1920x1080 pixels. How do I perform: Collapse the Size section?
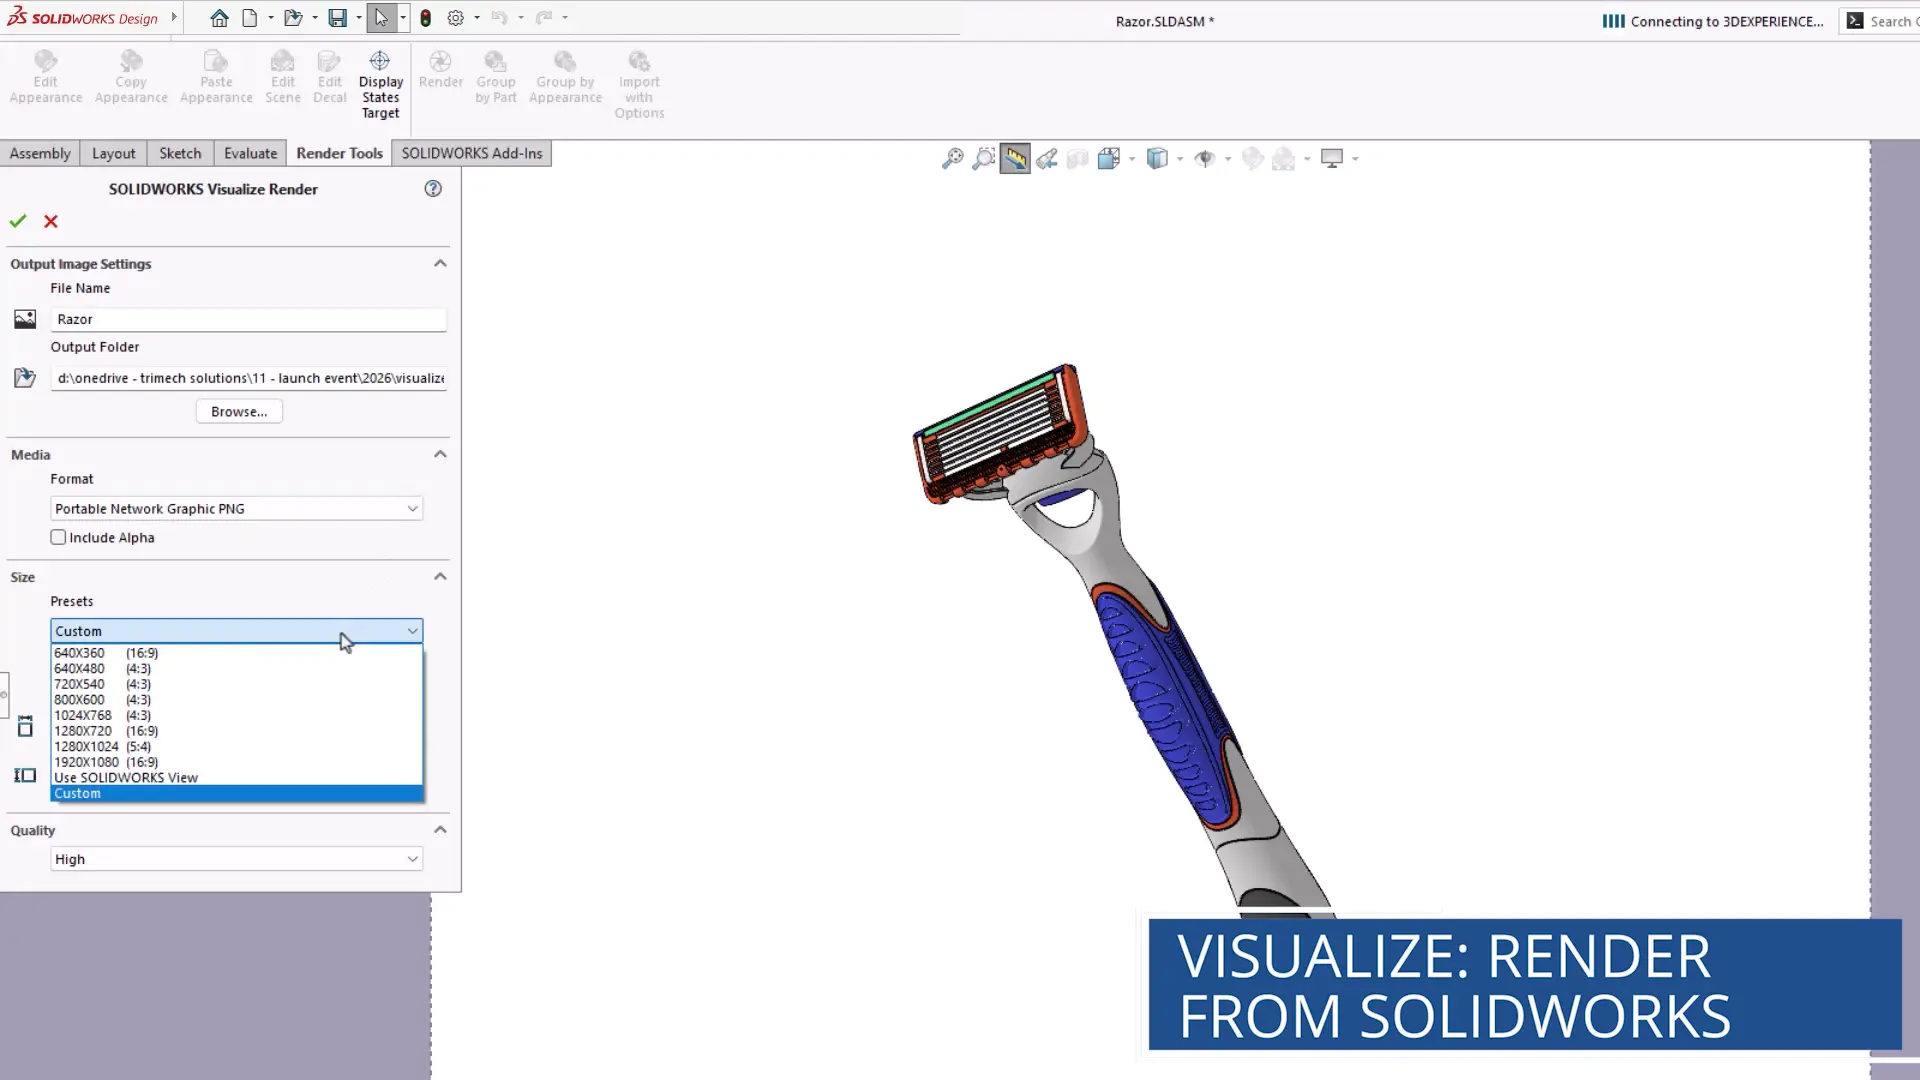pyautogui.click(x=440, y=576)
